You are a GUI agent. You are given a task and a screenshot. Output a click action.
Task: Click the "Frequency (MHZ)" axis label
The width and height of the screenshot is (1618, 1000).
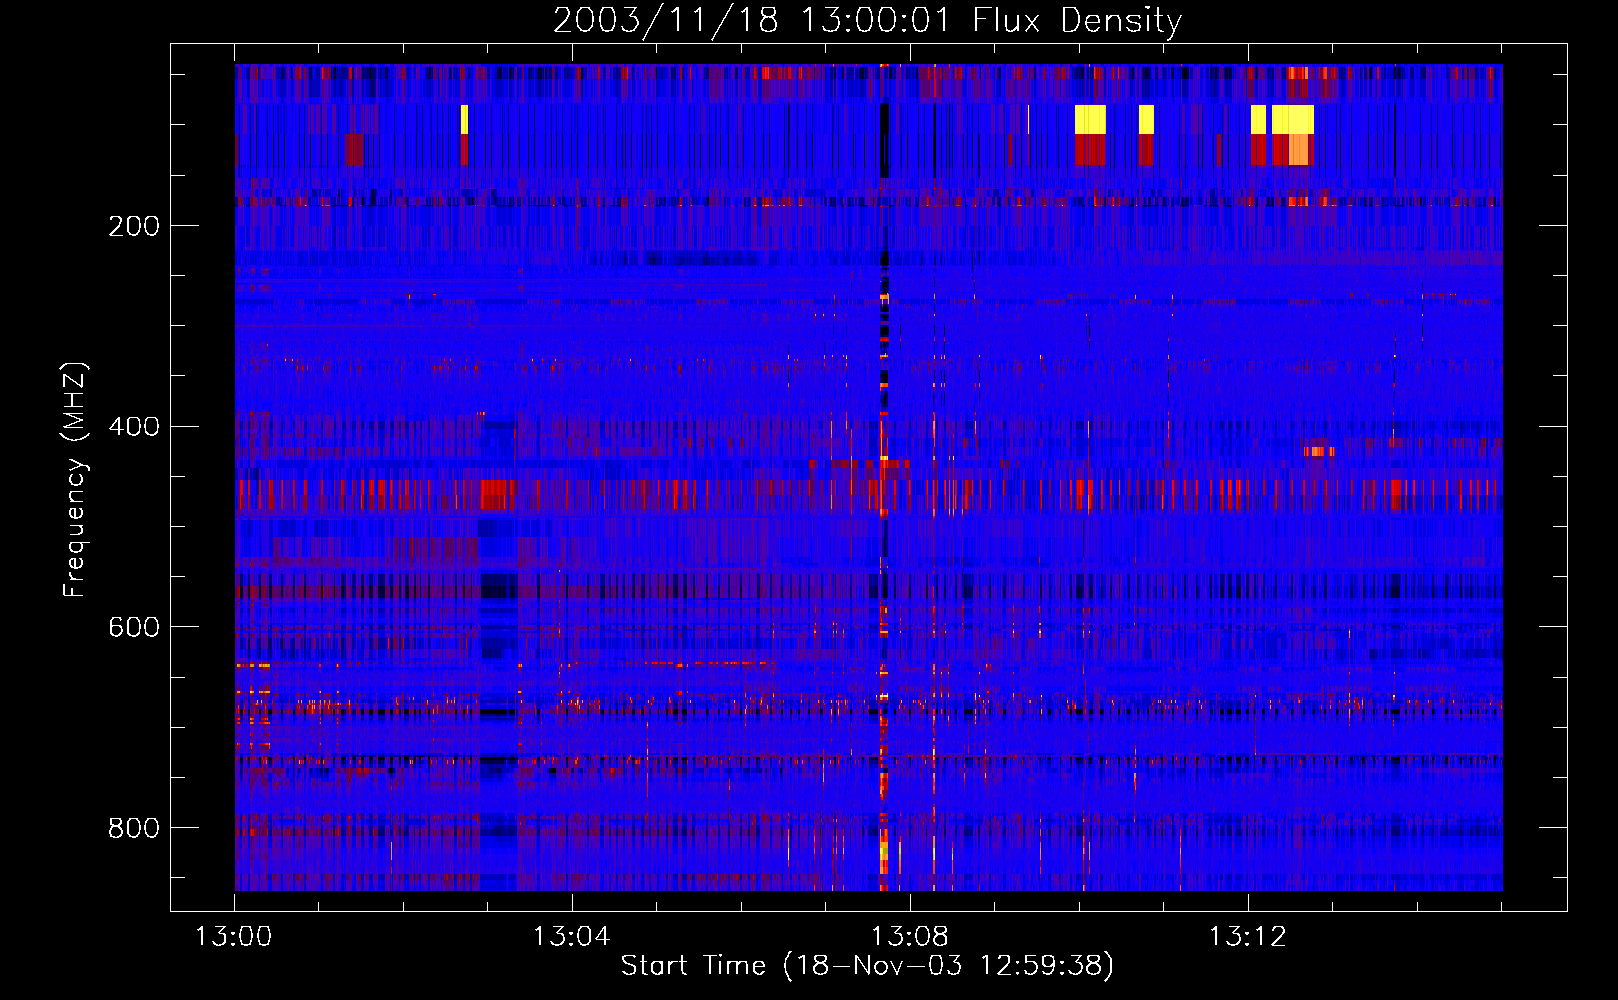[75, 480]
